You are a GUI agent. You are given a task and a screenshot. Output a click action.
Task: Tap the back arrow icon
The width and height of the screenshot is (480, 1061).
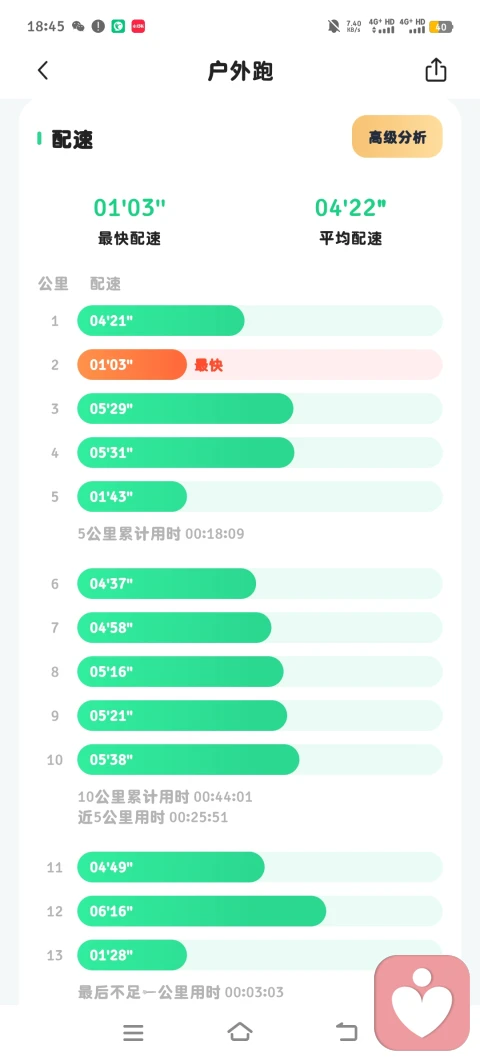pyautogui.click(x=43, y=70)
